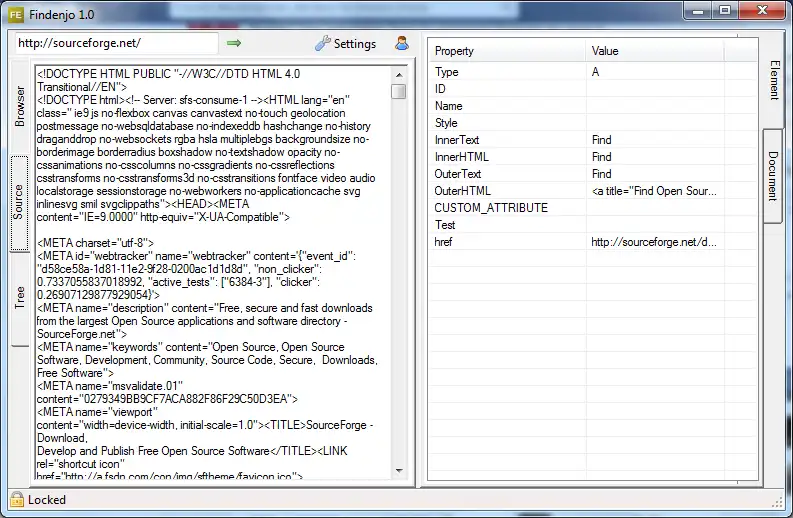This screenshot has width=793, height=518.
Task: Open Settings with the wrench icon
Action: point(345,44)
